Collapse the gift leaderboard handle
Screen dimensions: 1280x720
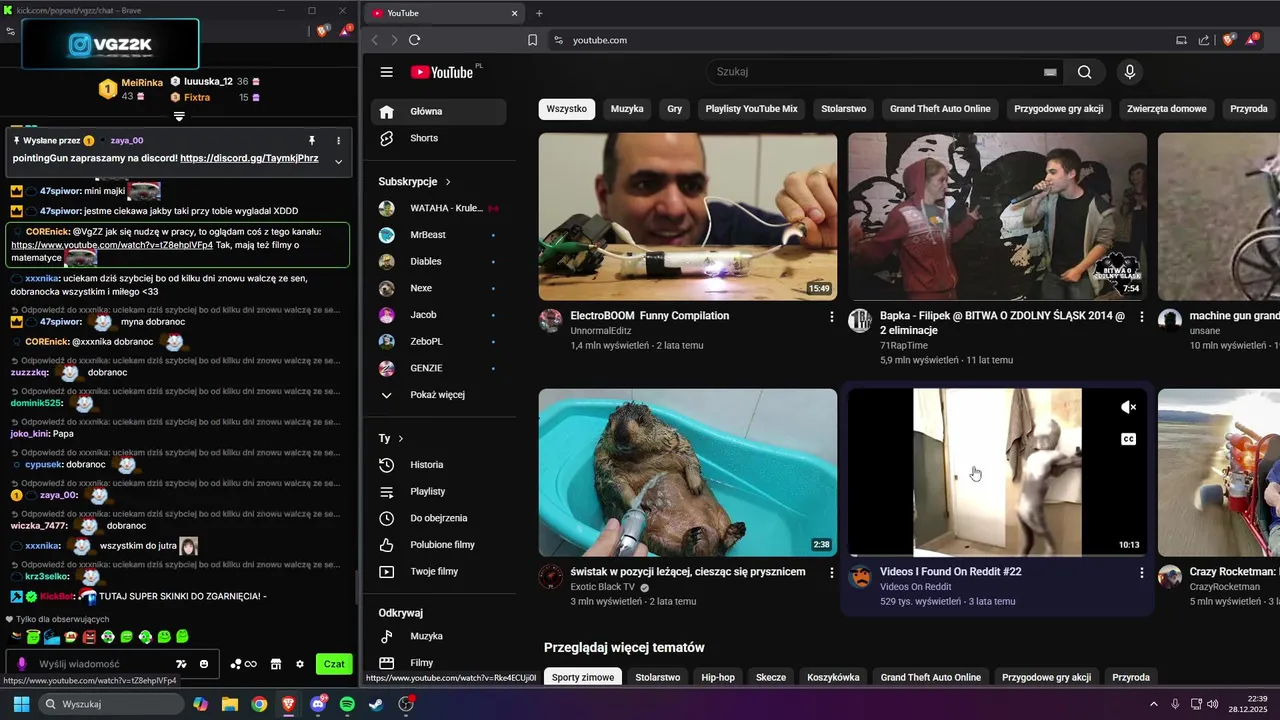tap(179, 117)
